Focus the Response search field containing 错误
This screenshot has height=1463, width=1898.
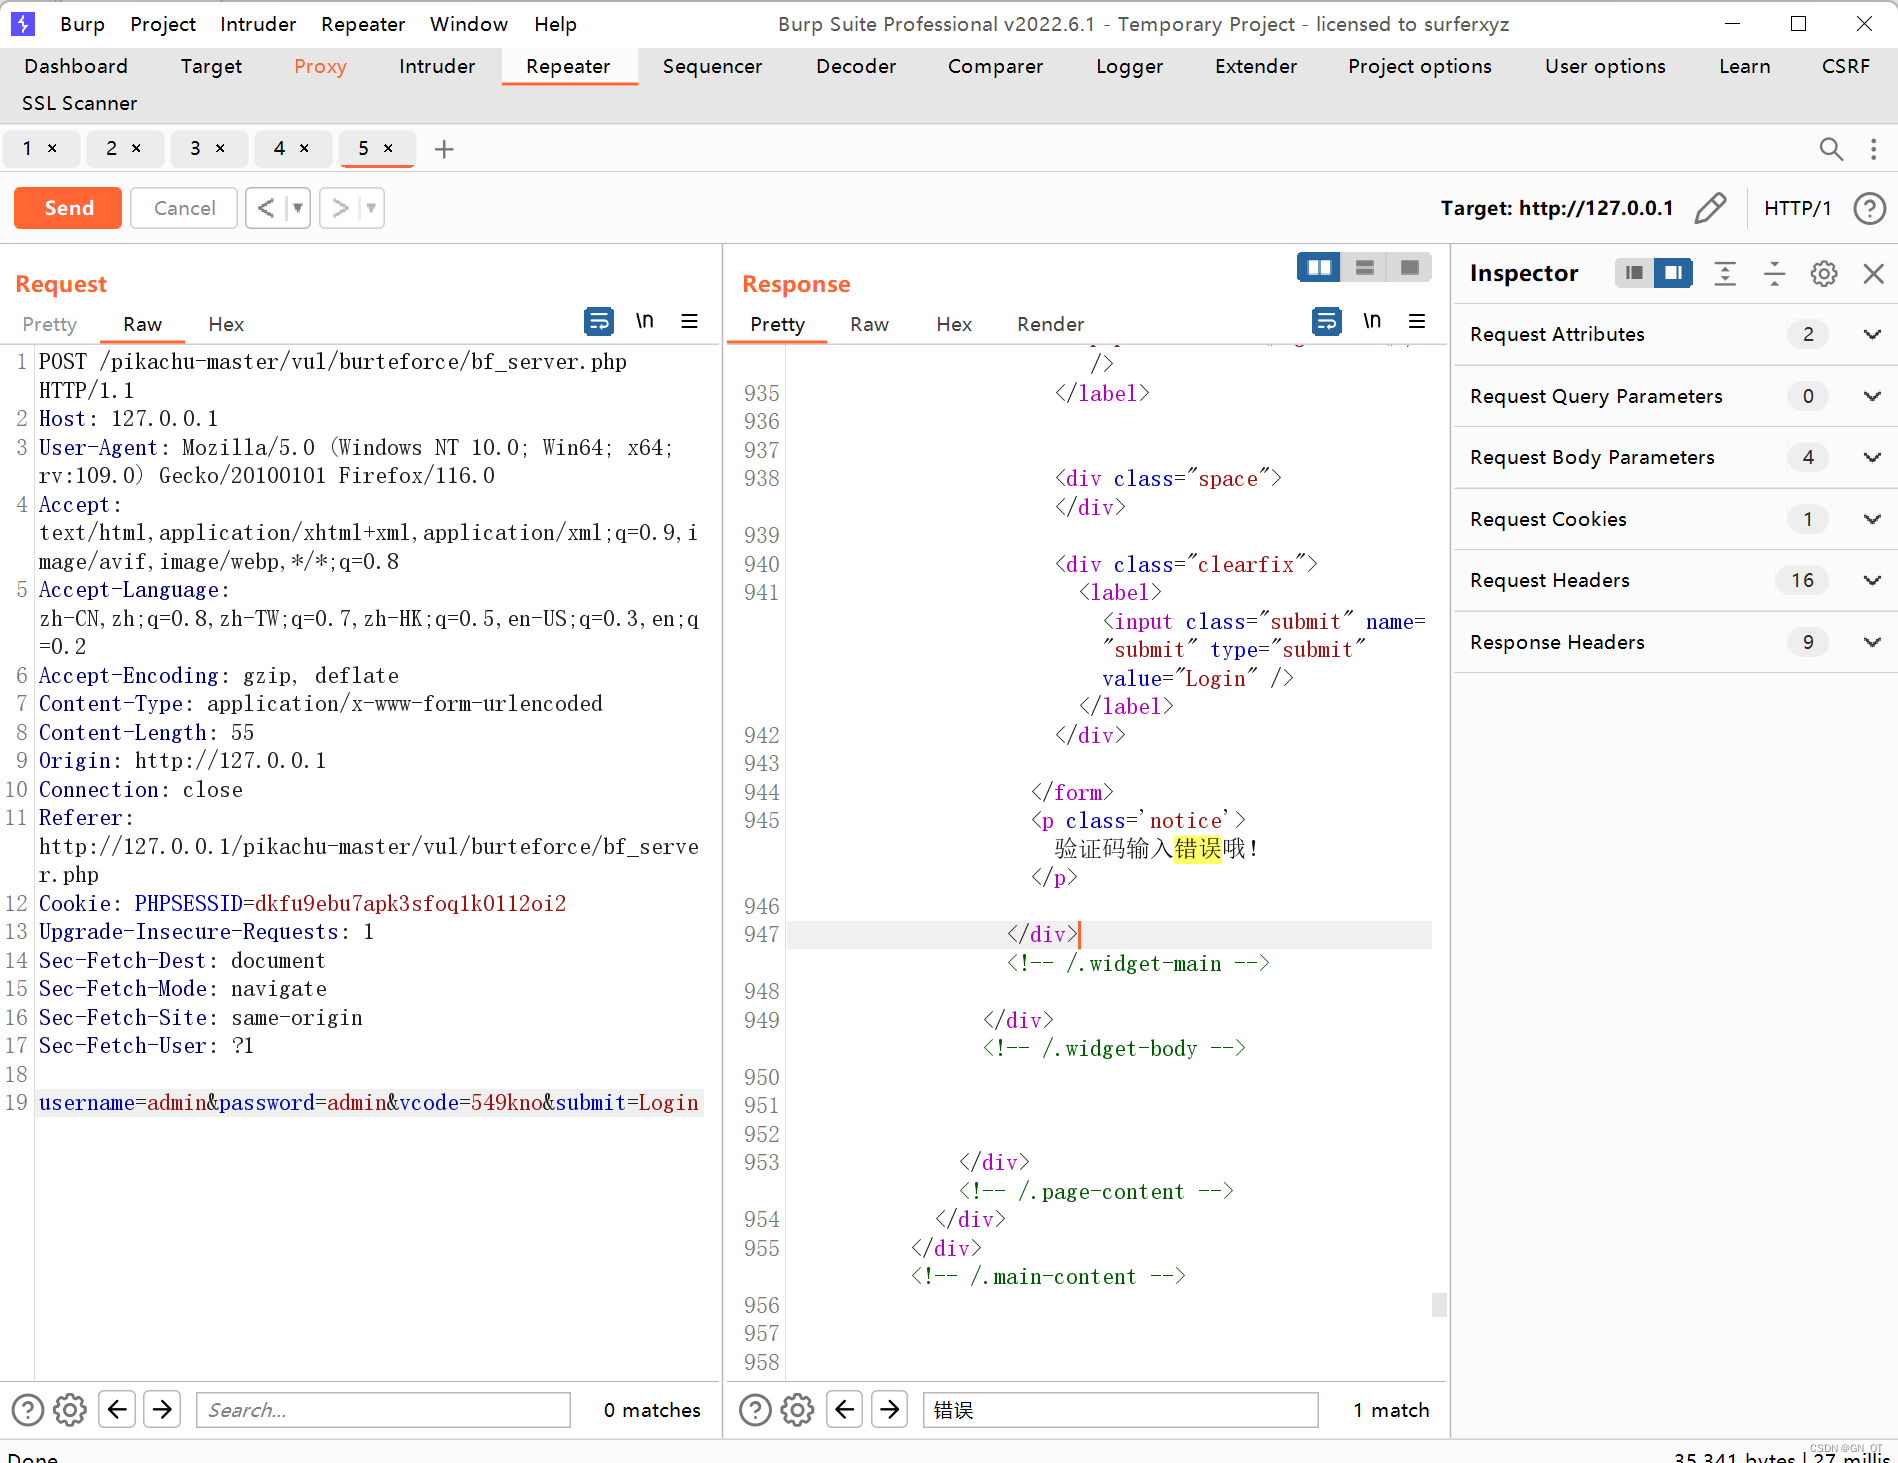coord(1120,1410)
